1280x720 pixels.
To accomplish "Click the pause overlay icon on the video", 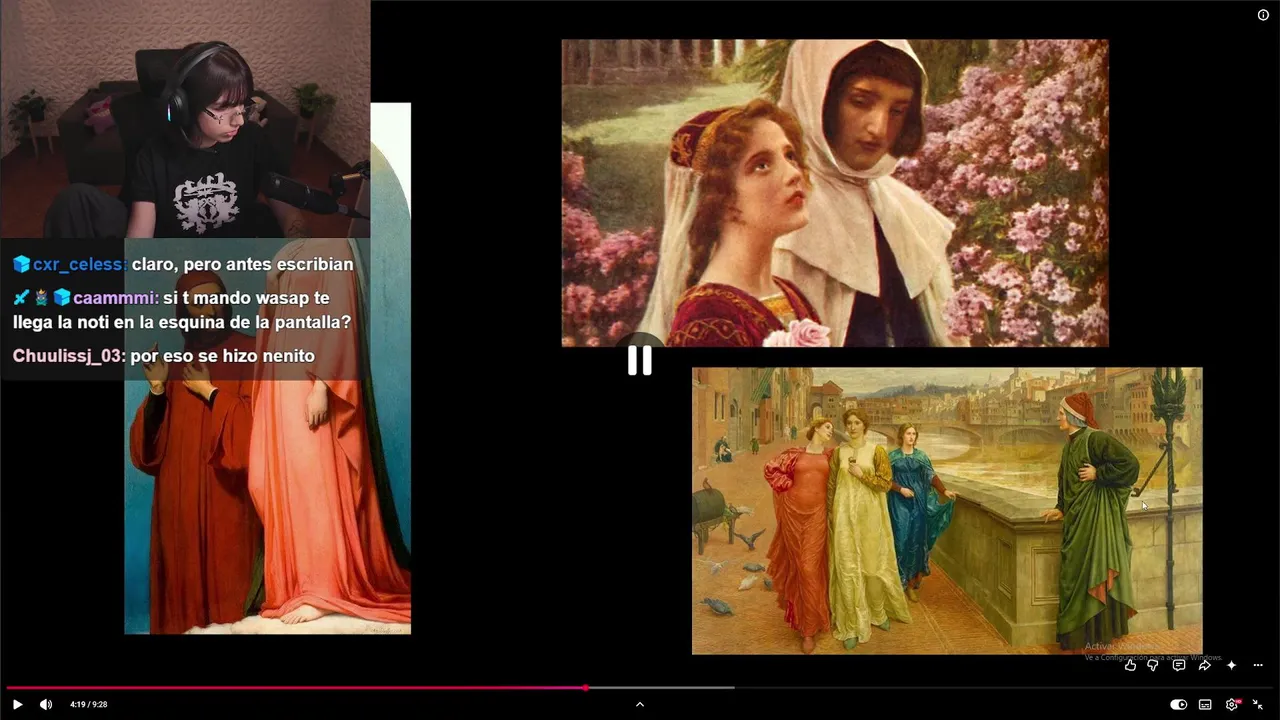I will [640, 360].
